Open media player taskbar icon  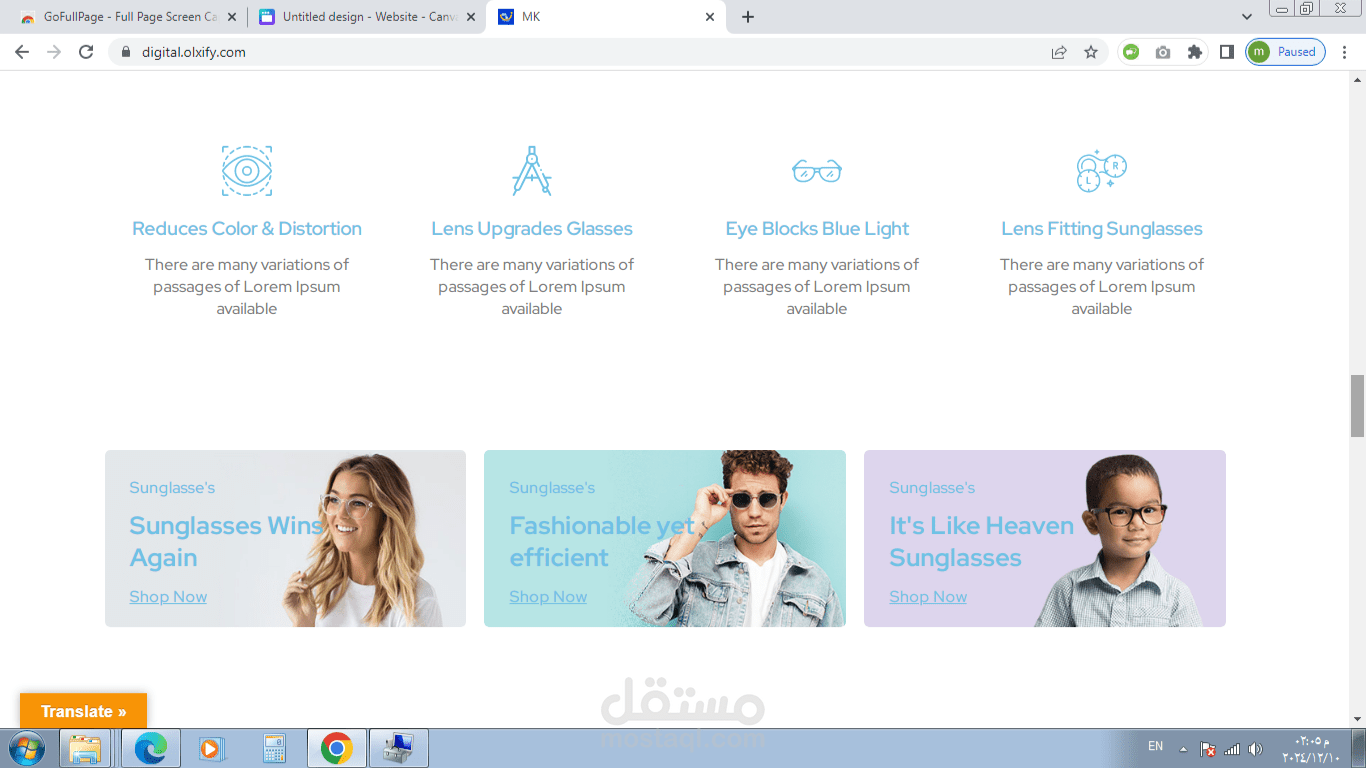coord(210,748)
